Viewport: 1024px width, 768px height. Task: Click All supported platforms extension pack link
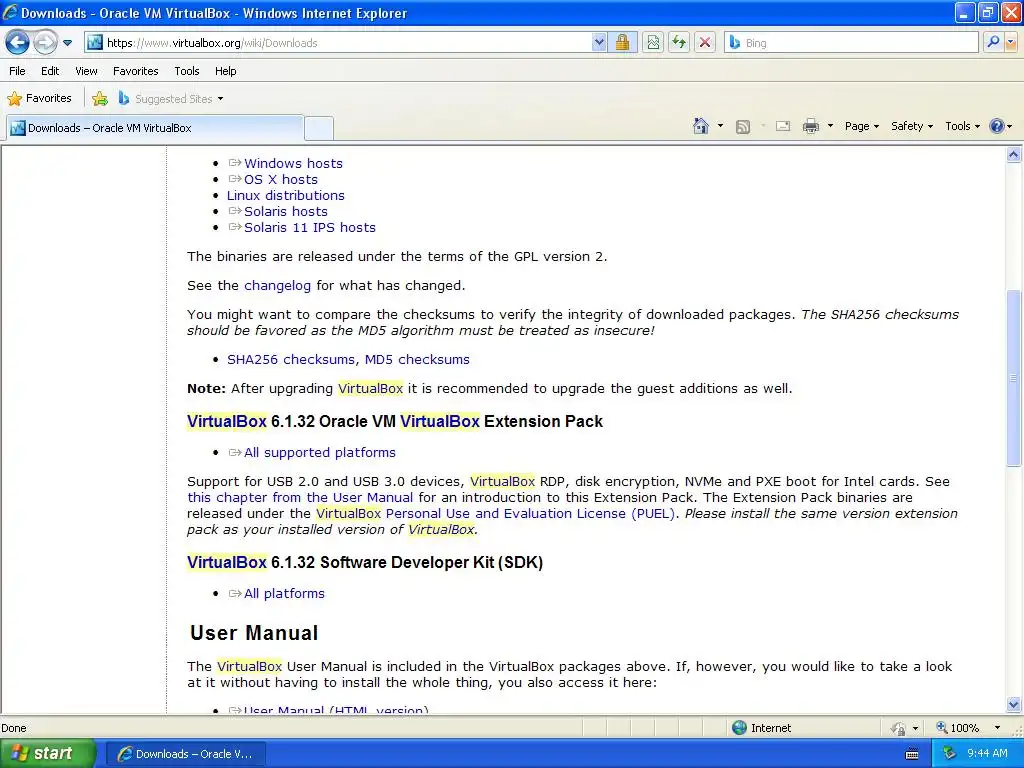click(319, 453)
